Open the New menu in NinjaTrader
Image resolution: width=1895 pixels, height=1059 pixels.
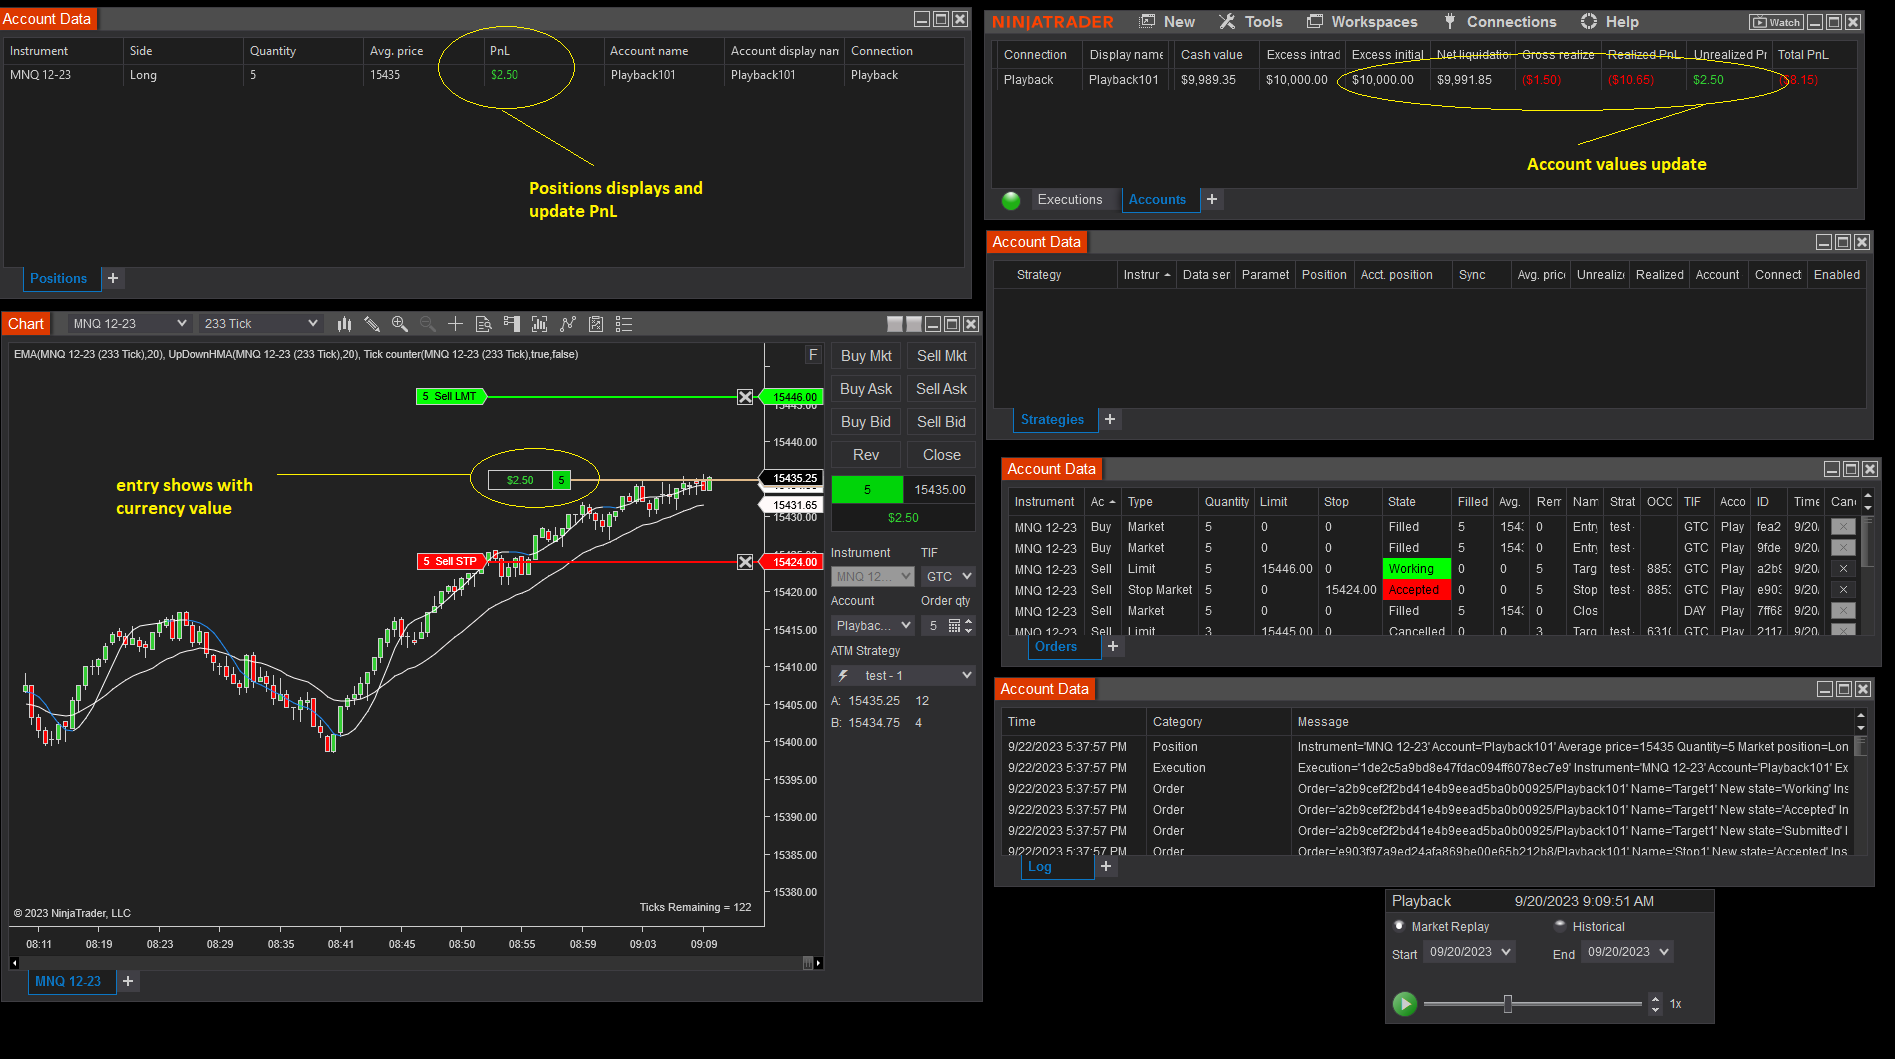pyautogui.click(x=1167, y=22)
